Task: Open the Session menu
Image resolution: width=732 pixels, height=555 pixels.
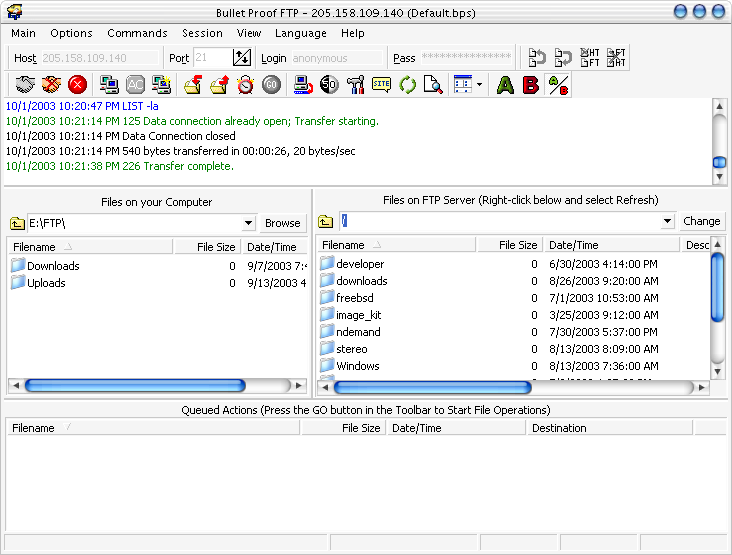Action: 202,33
